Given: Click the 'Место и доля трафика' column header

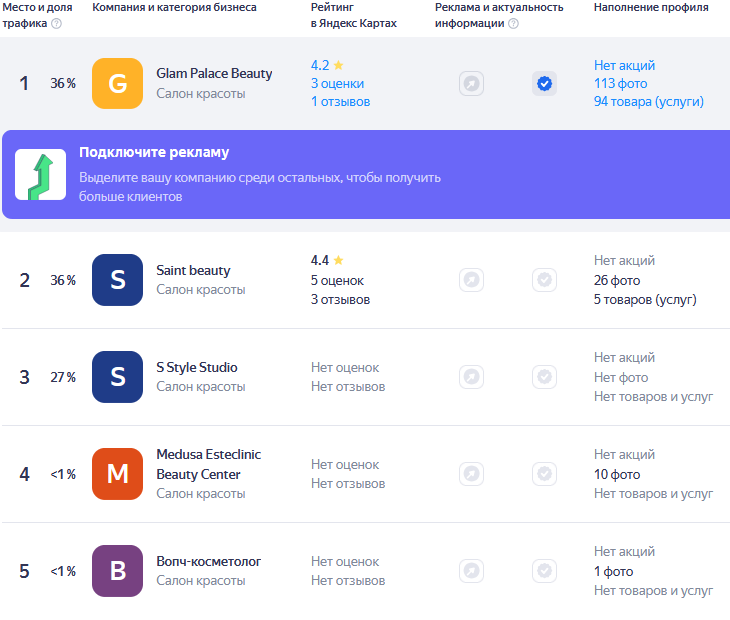Looking at the screenshot, I should 37,15.
